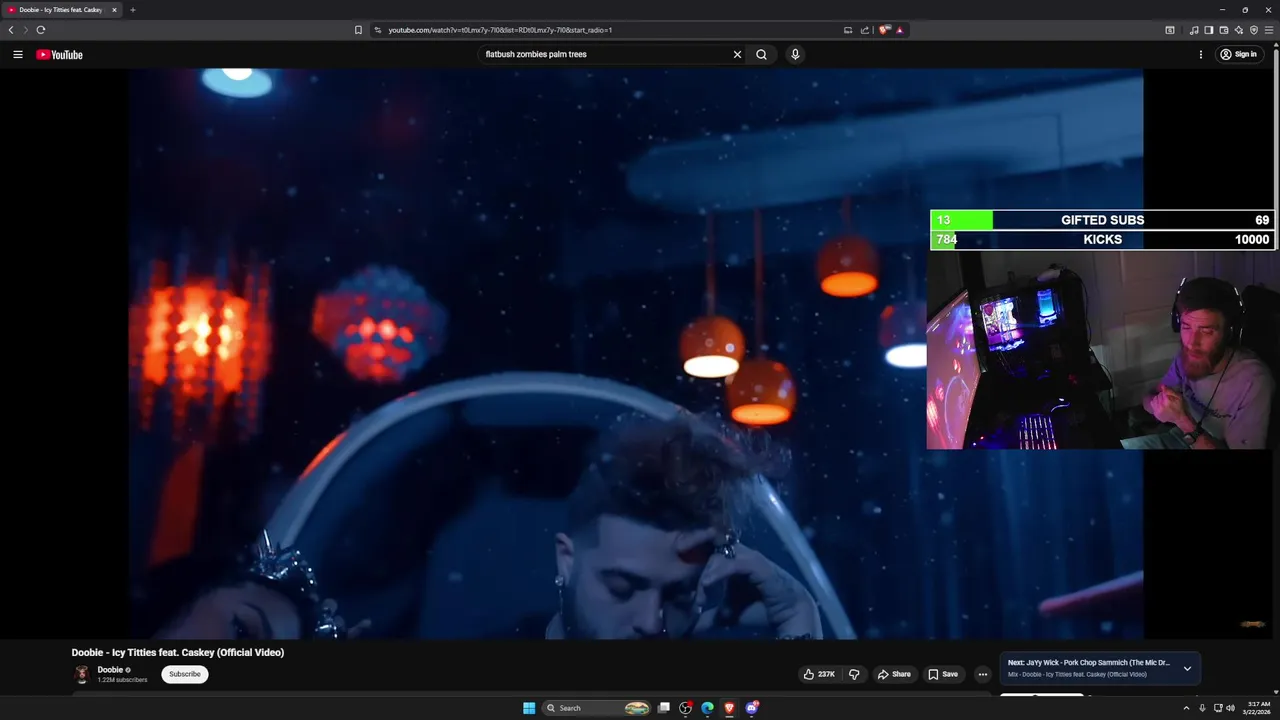This screenshot has width=1280, height=720.
Task: Open the Brave main menu
Action: tap(1269, 30)
